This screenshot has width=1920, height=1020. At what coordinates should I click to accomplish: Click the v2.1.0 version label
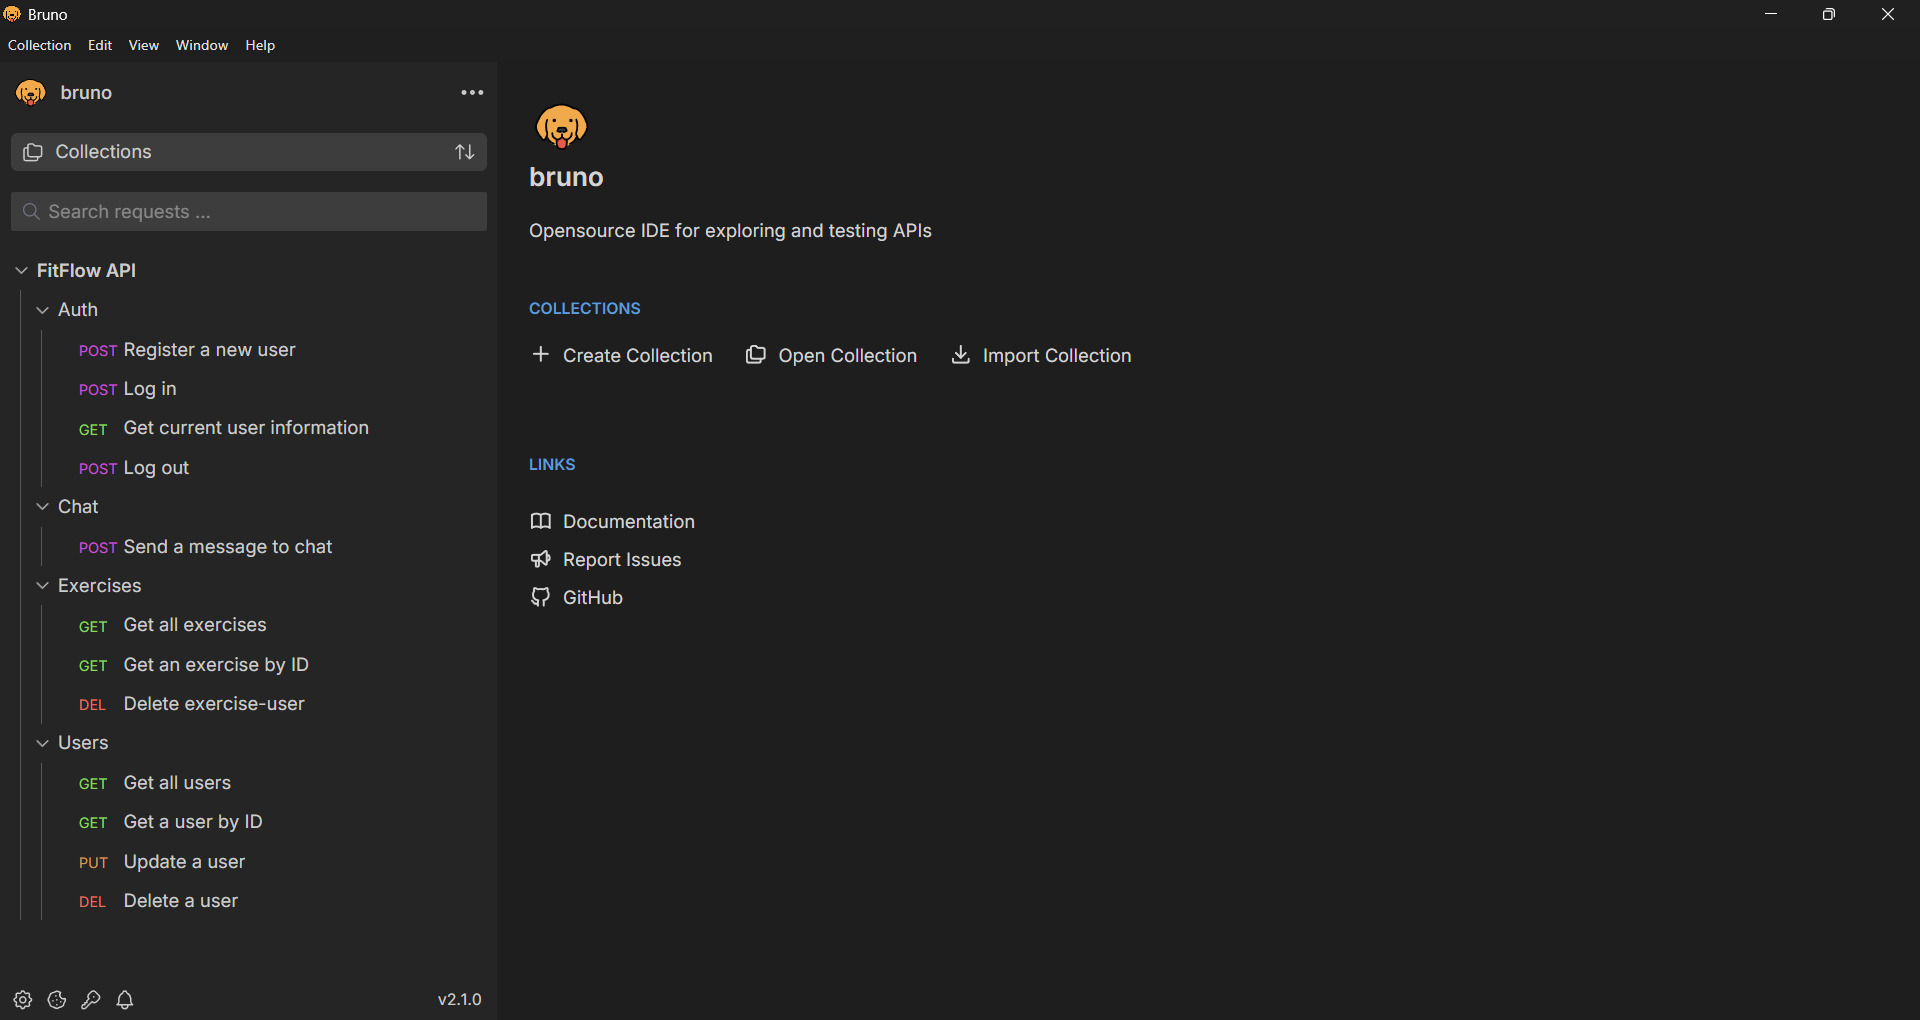[460, 1000]
